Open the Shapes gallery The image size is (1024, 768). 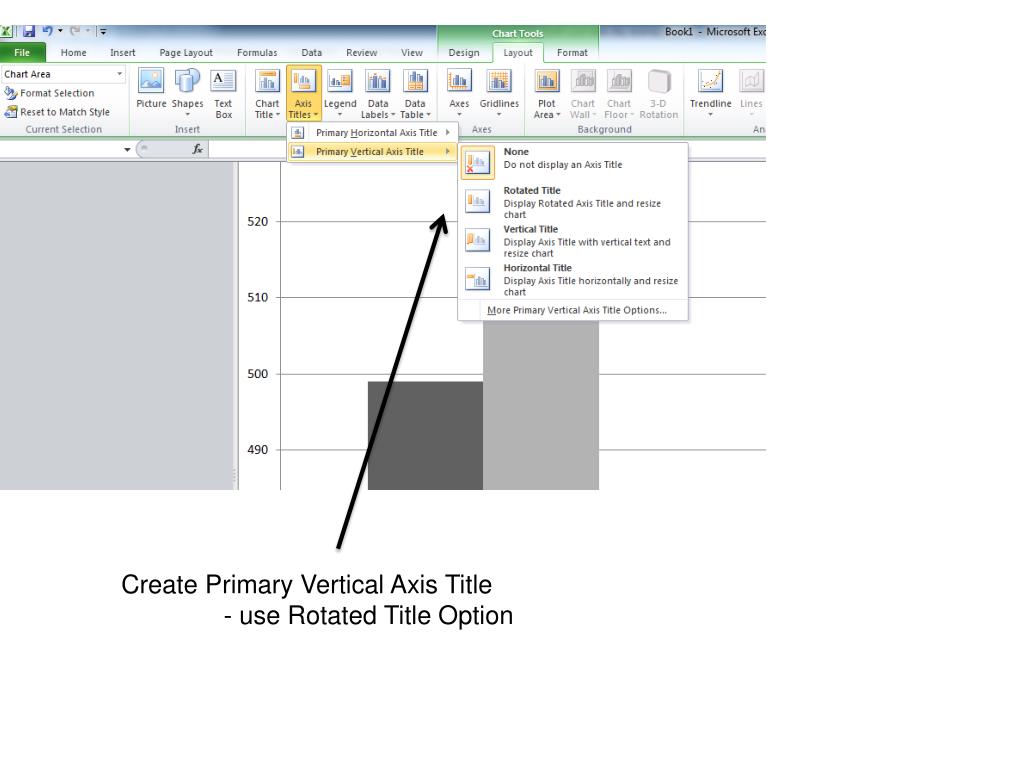[187, 93]
